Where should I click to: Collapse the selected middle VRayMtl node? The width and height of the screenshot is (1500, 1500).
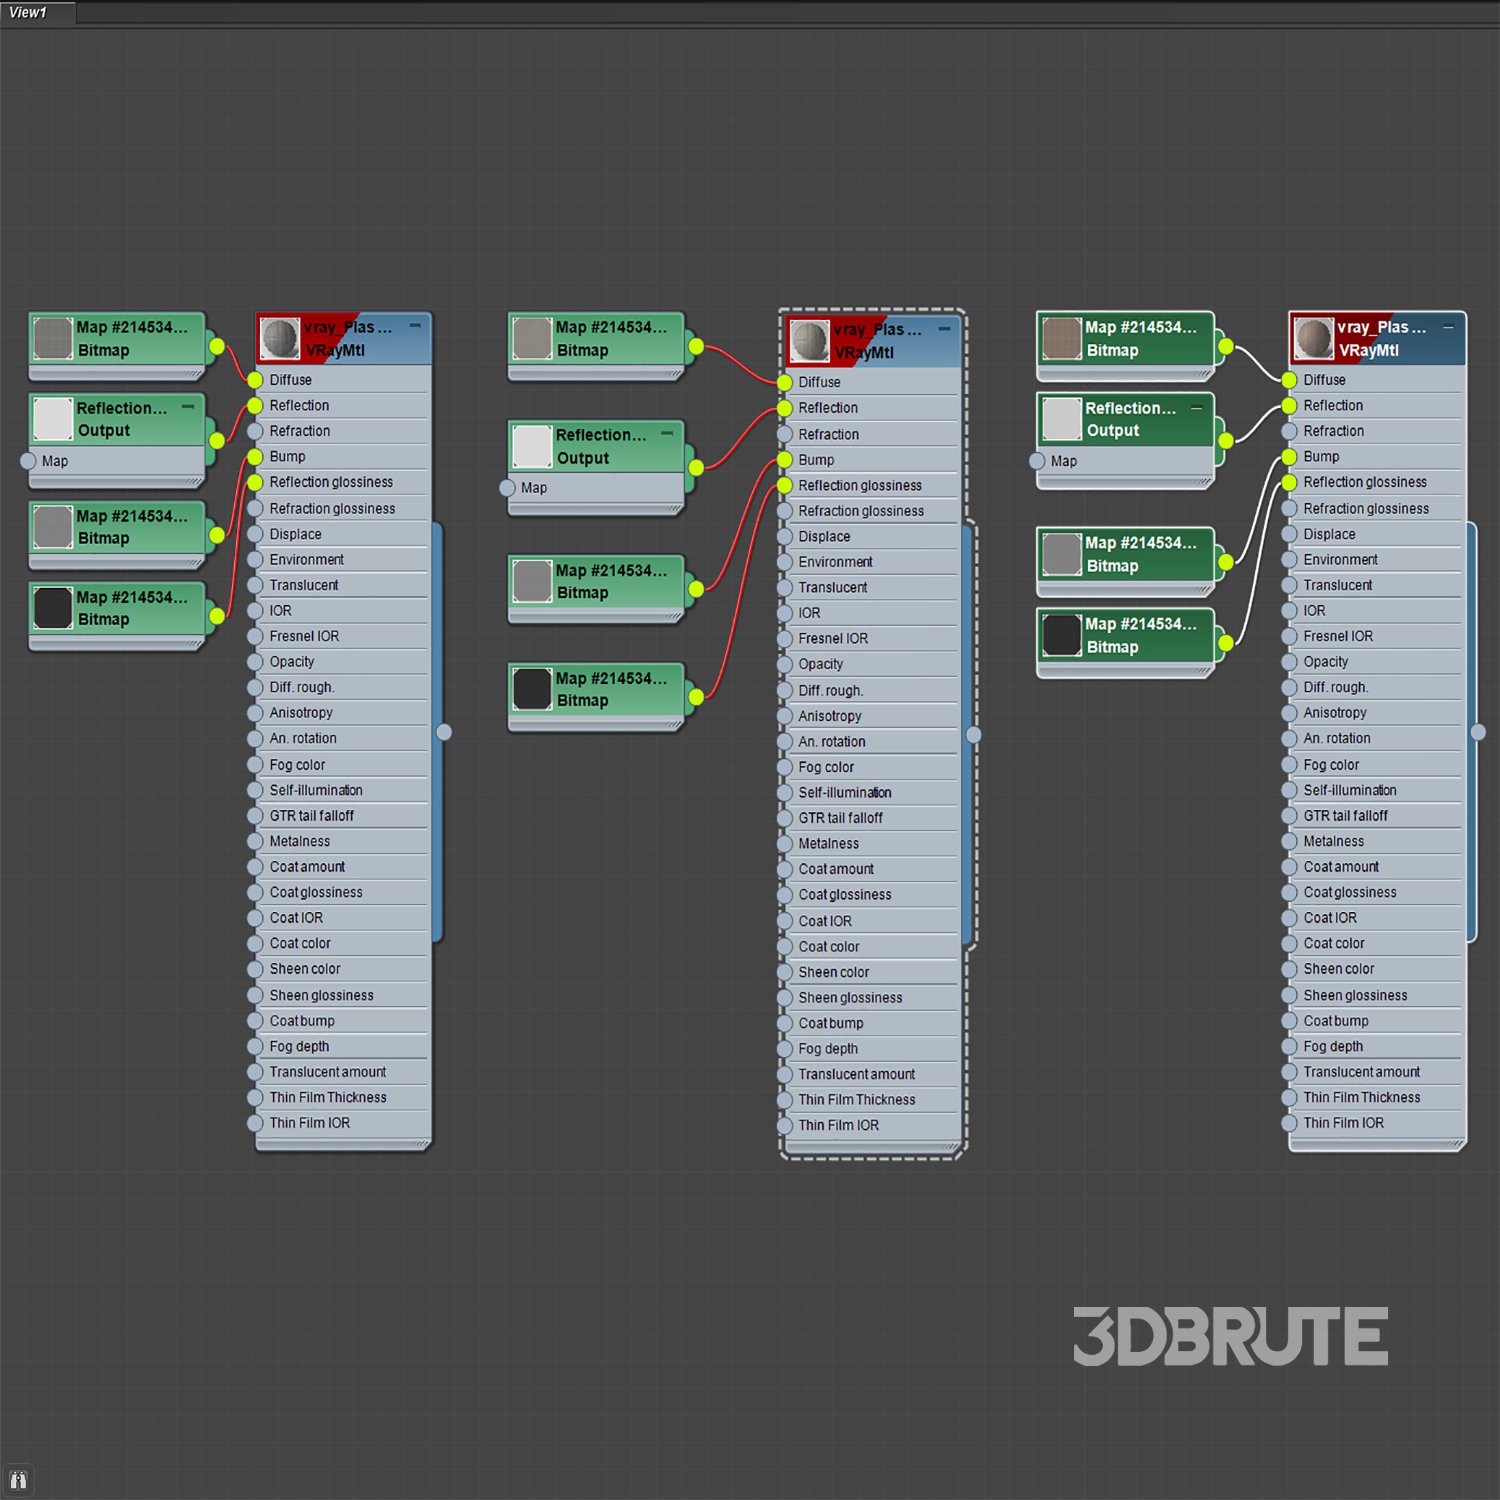(943, 329)
